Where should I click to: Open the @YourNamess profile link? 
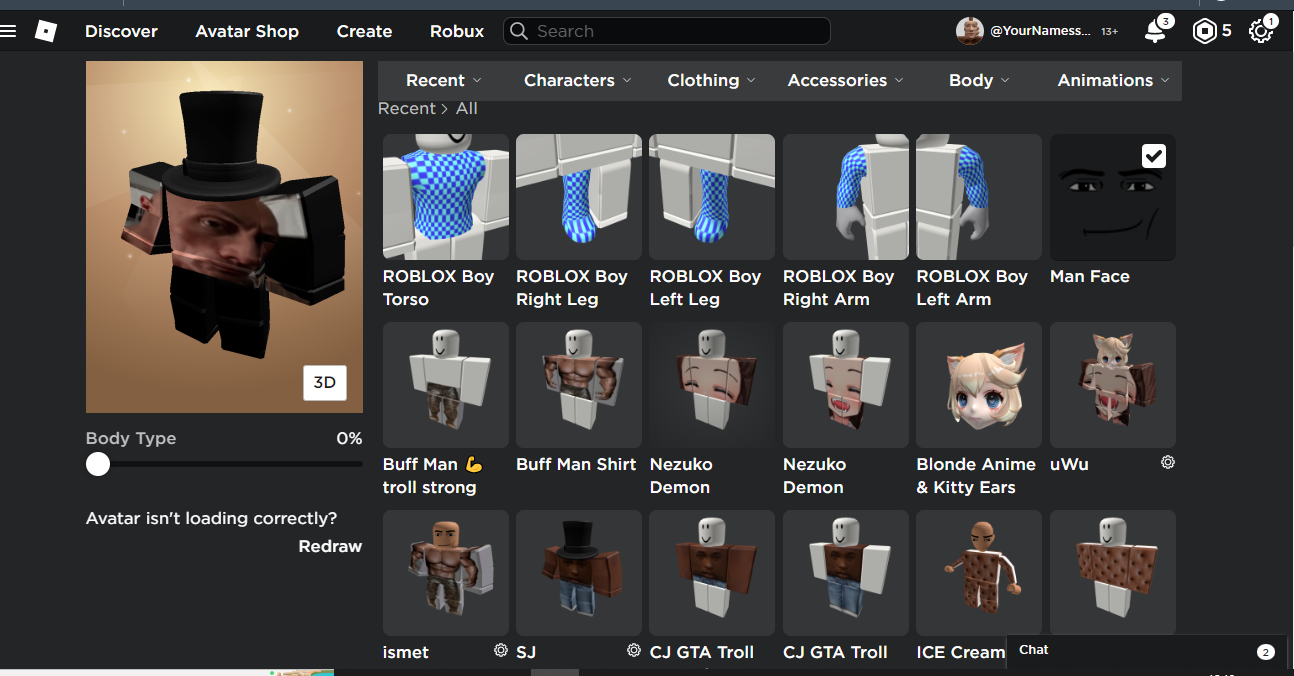(1040, 31)
